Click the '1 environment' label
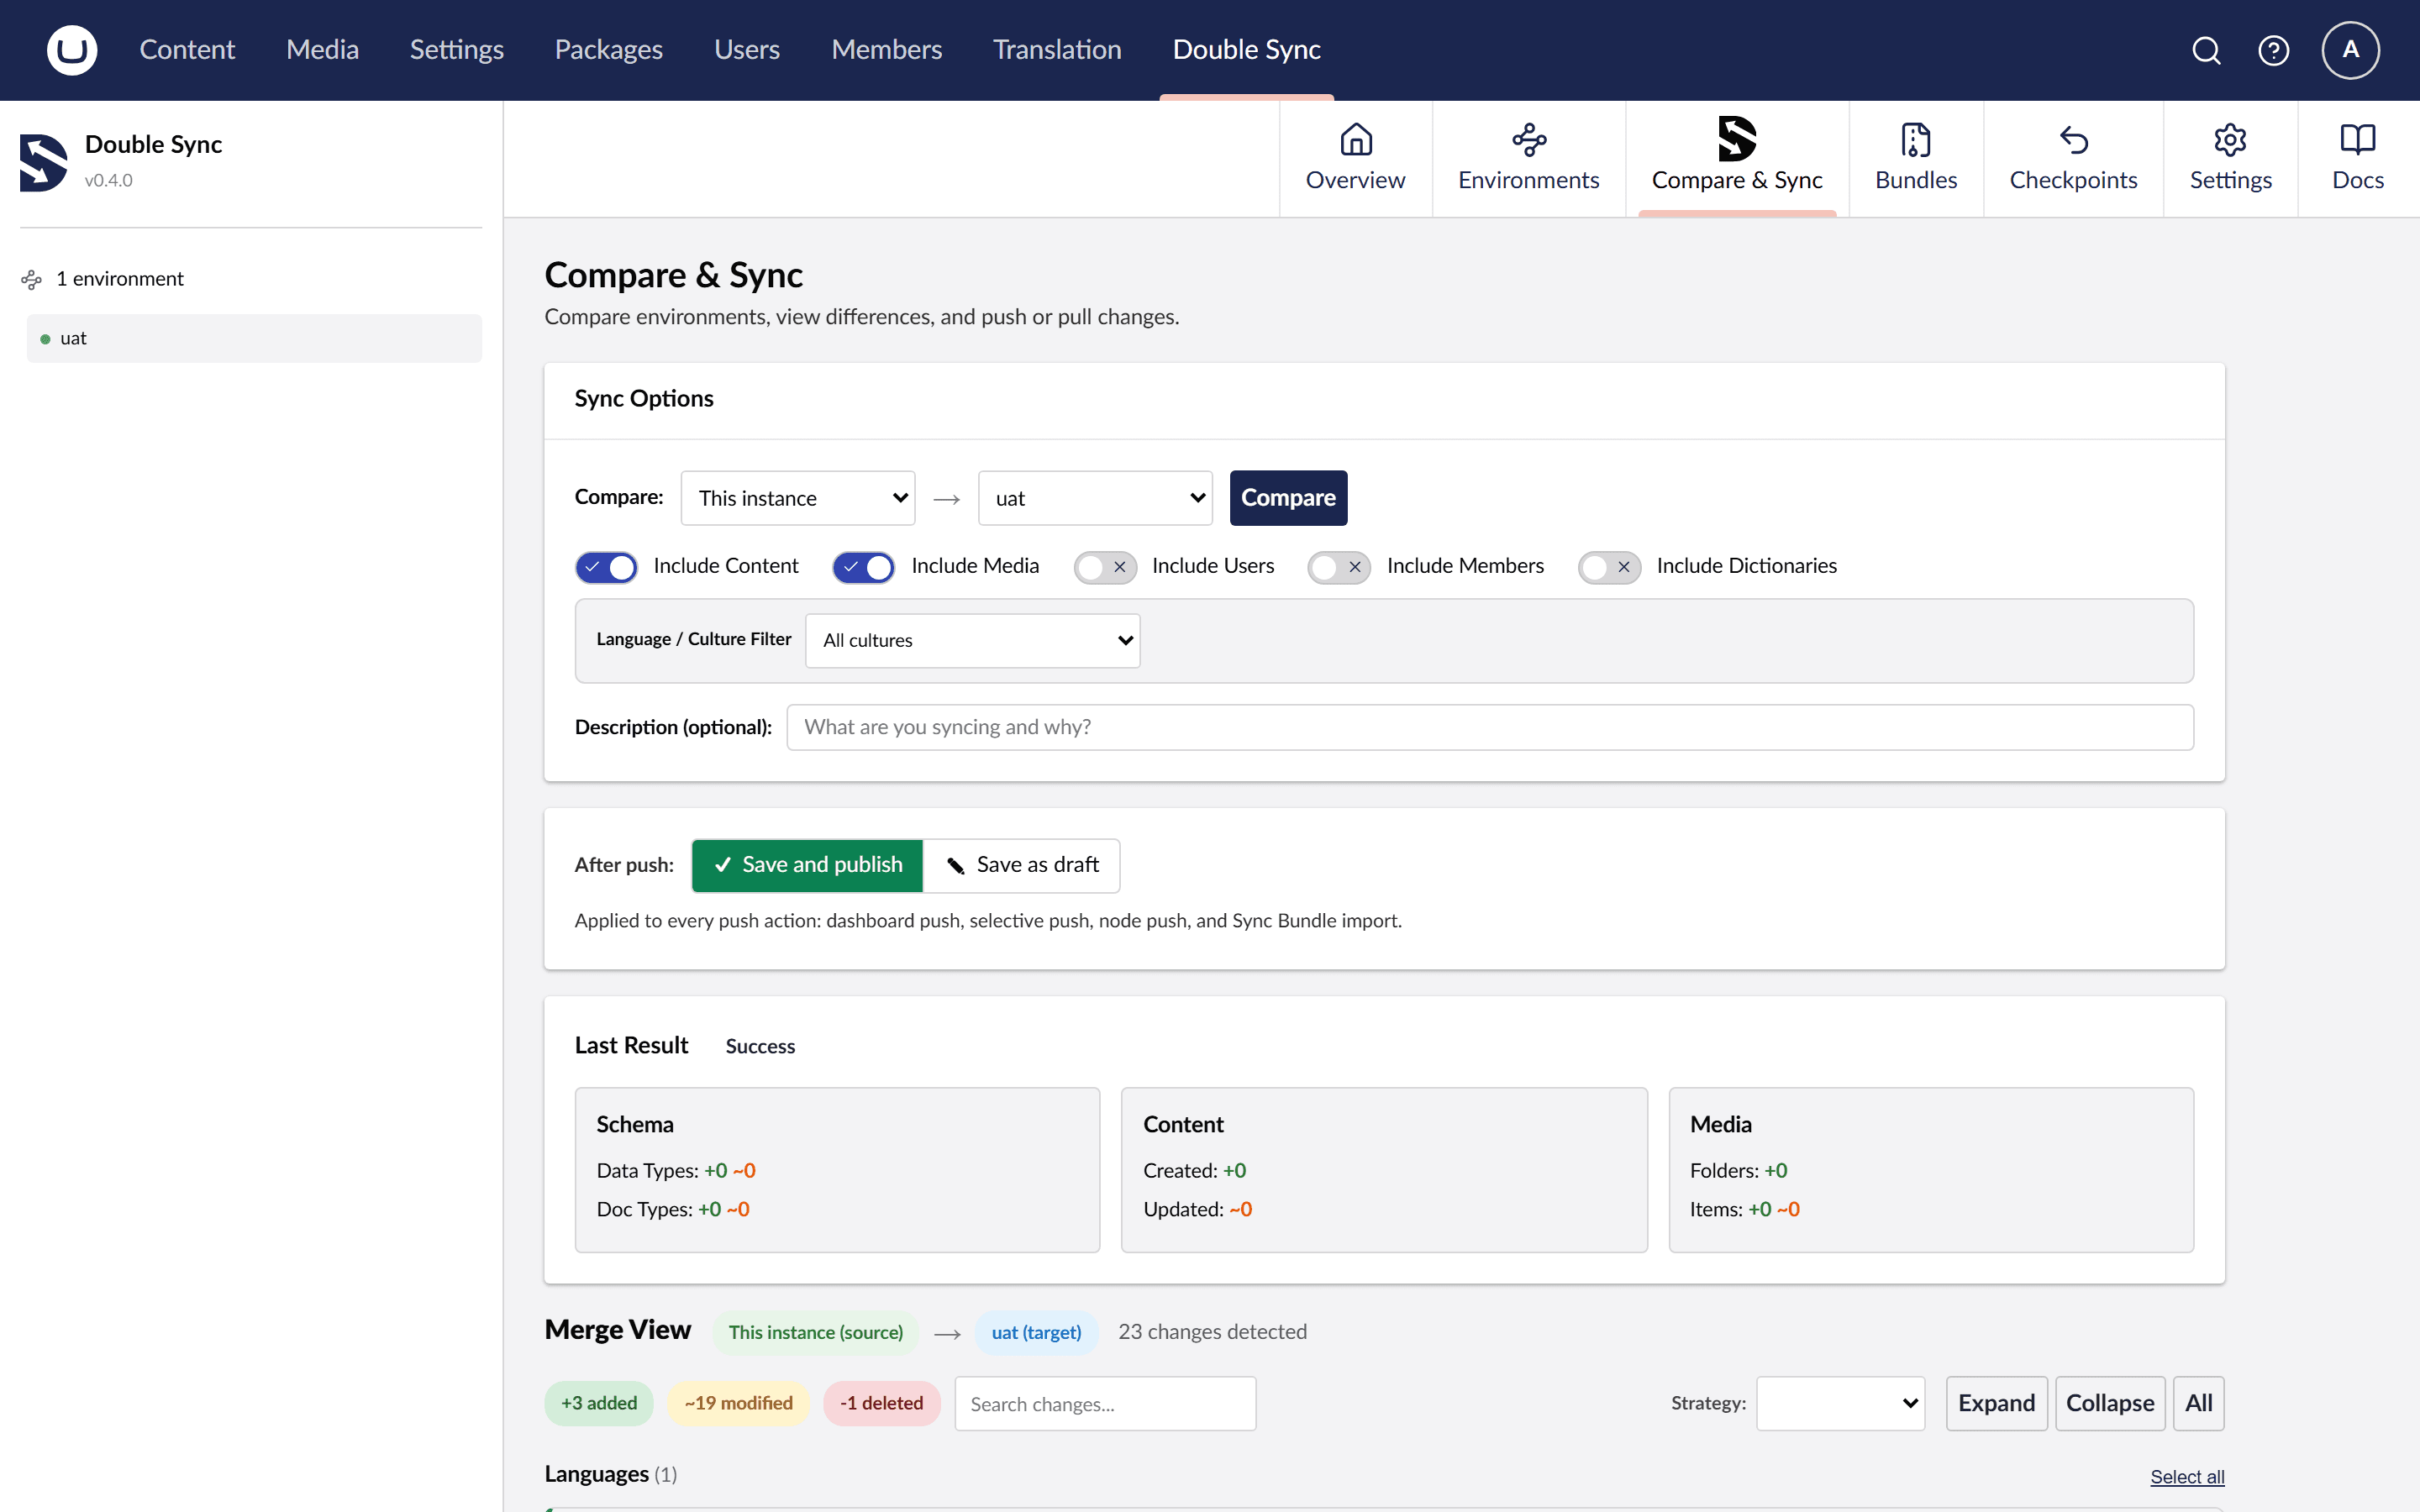 click(x=120, y=279)
